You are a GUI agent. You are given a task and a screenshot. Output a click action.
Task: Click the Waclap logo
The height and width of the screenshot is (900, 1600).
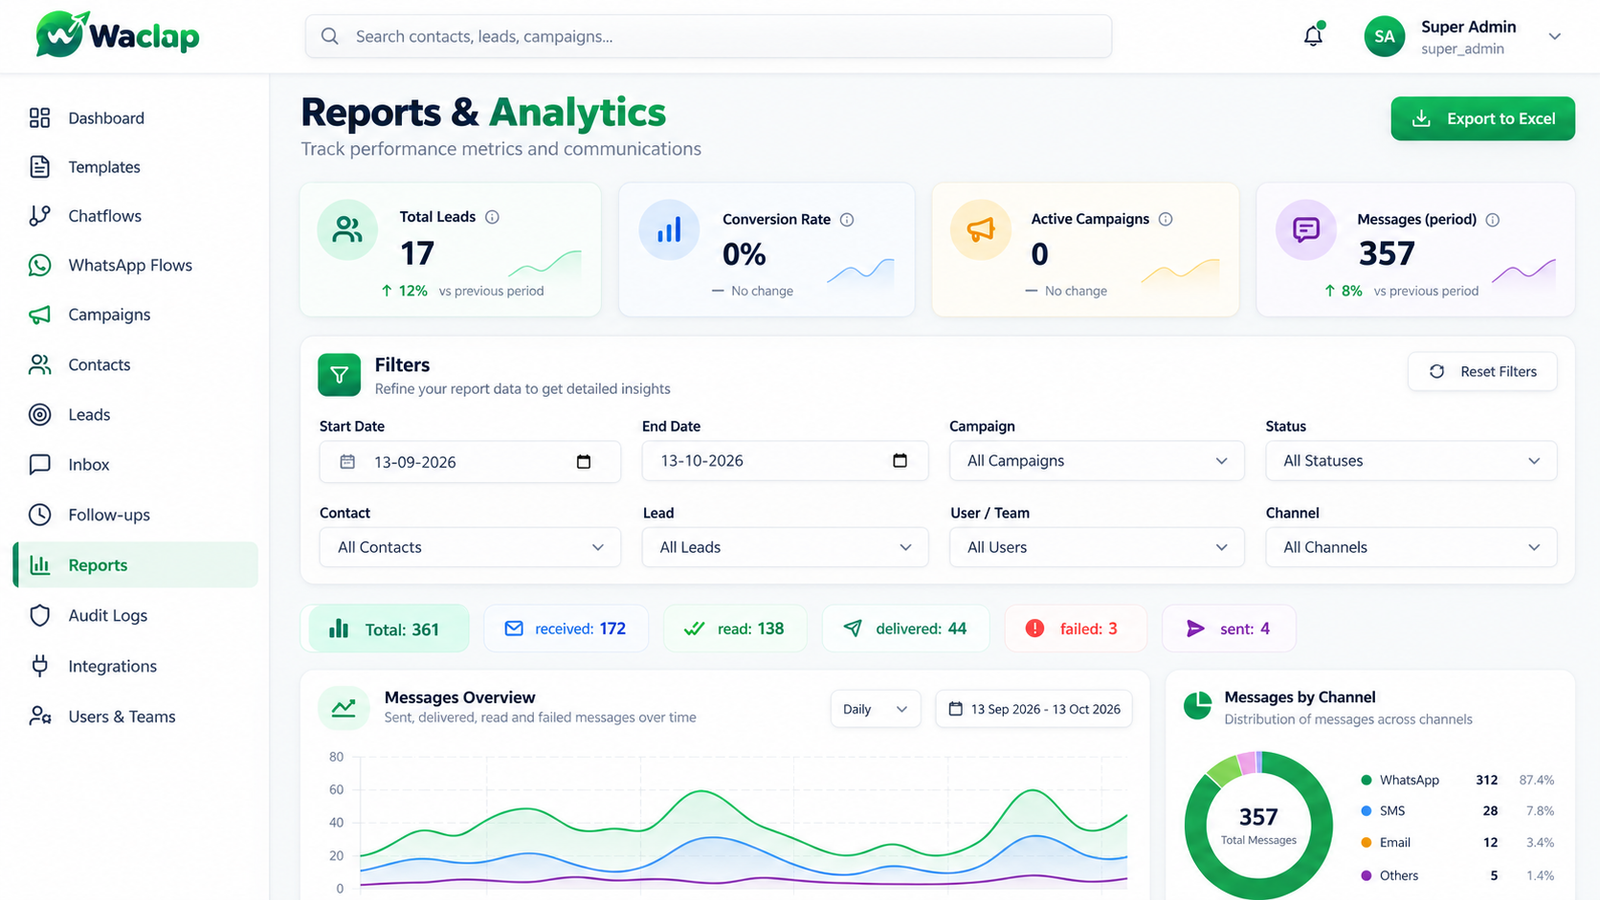(118, 35)
